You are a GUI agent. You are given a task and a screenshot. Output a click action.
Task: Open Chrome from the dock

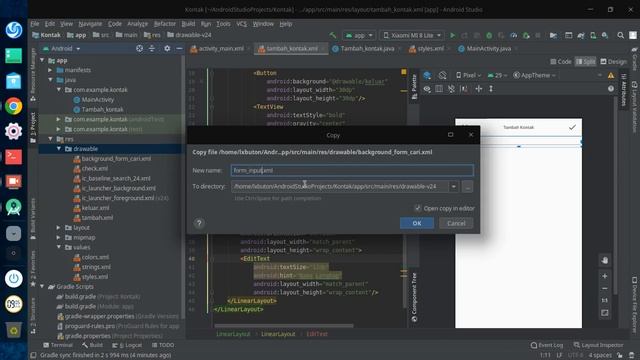point(13,107)
